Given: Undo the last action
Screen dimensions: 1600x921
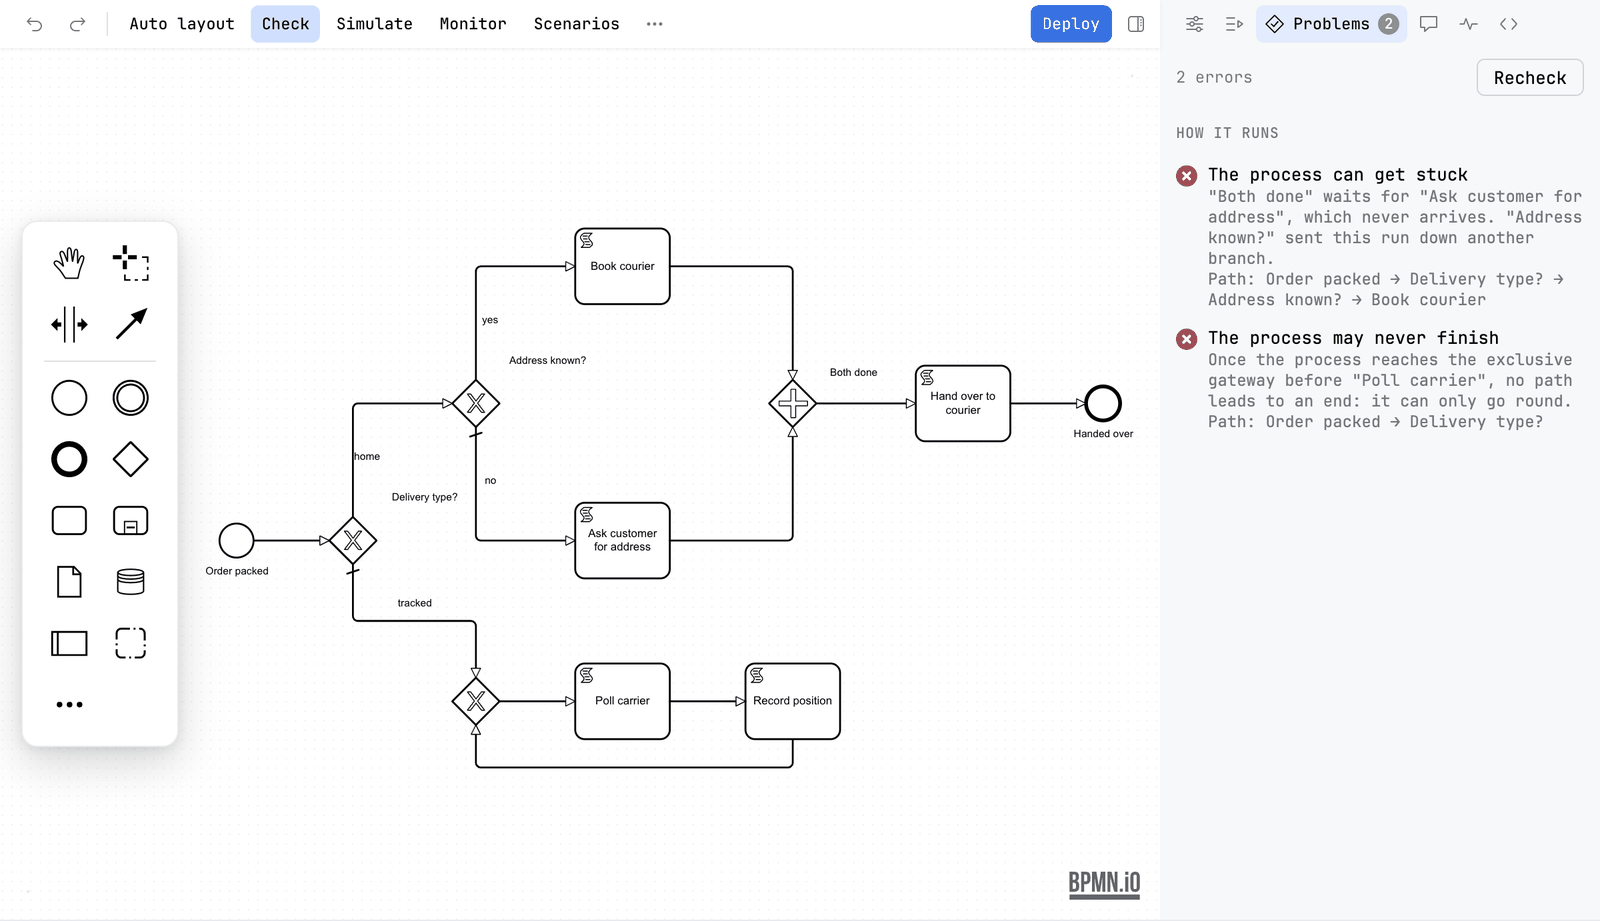Looking at the screenshot, I should click(x=35, y=24).
